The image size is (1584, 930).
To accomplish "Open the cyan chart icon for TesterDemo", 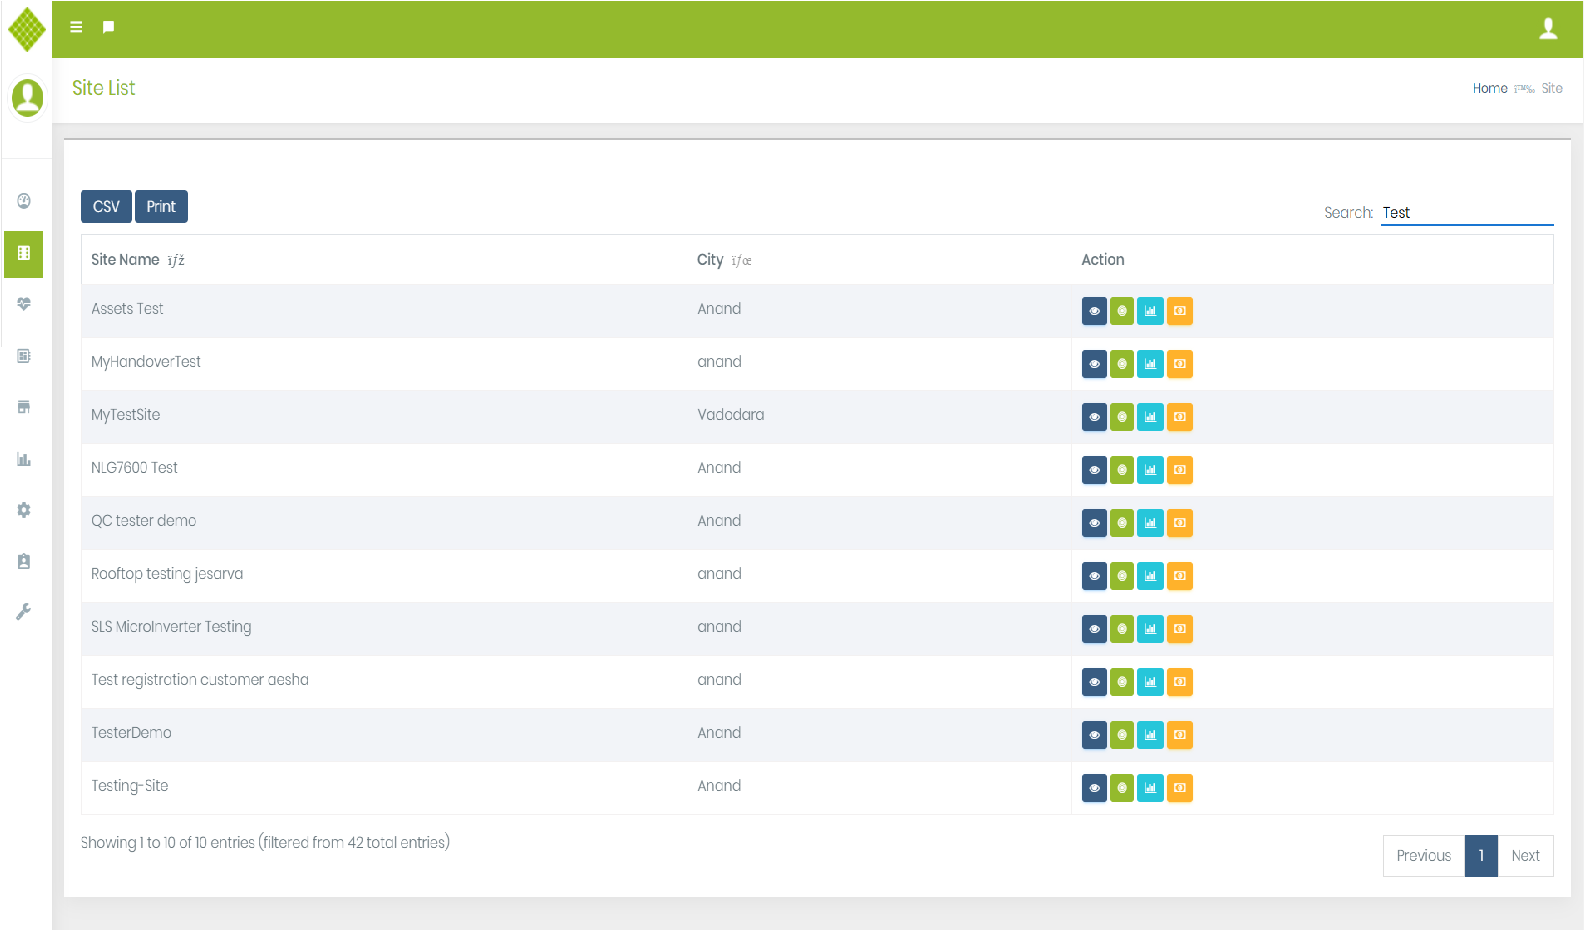I will pyautogui.click(x=1150, y=735).
